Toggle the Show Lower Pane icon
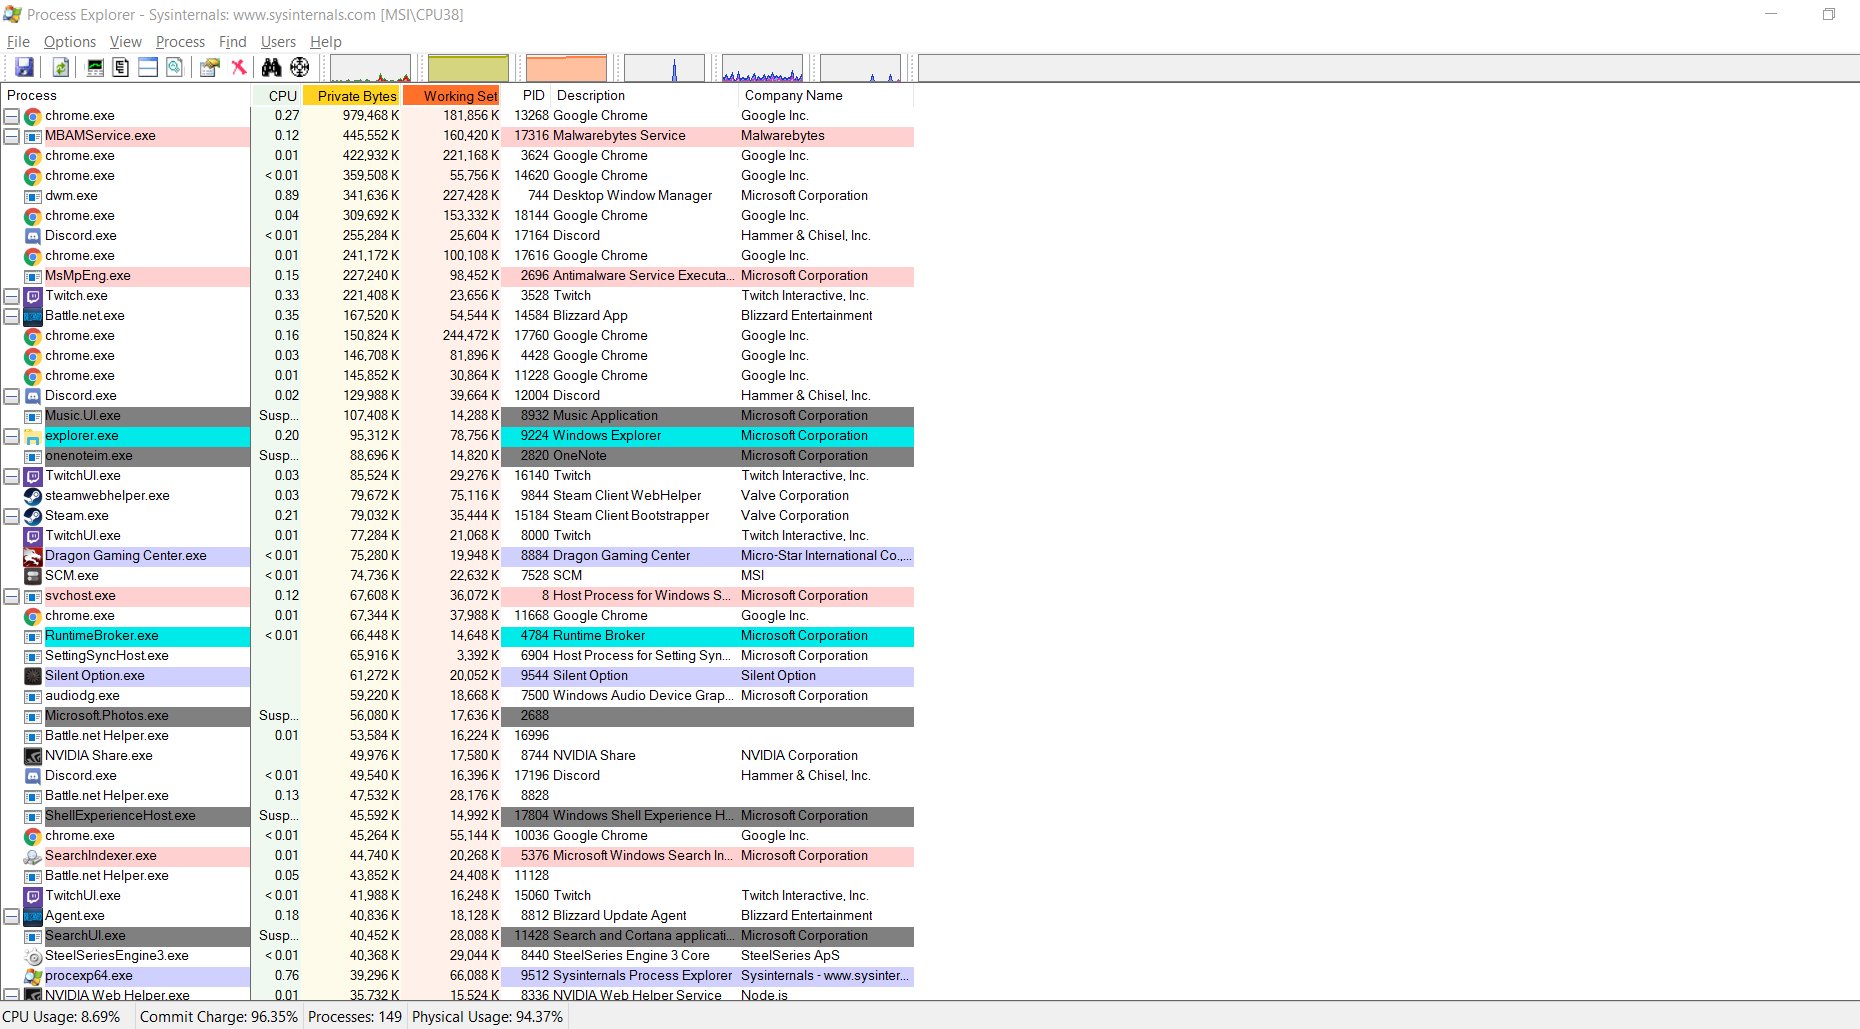This screenshot has width=1860, height=1029. coord(148,67)
